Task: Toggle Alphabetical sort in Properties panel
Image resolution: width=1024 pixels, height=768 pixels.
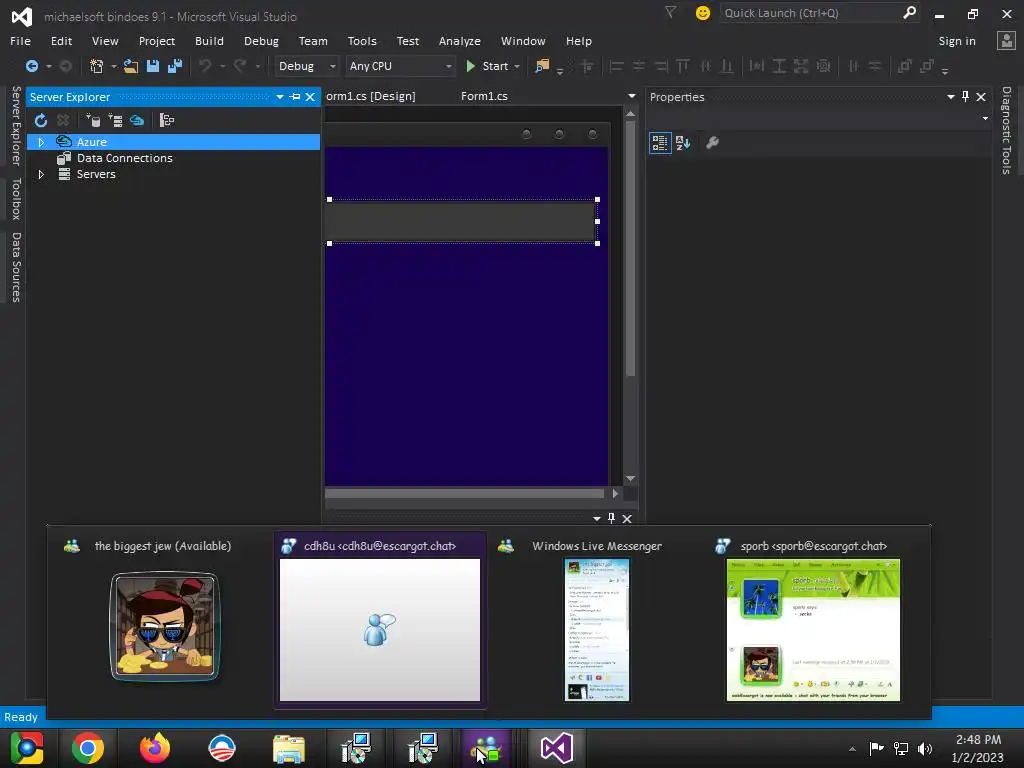Action: click(x=683, y=142)
